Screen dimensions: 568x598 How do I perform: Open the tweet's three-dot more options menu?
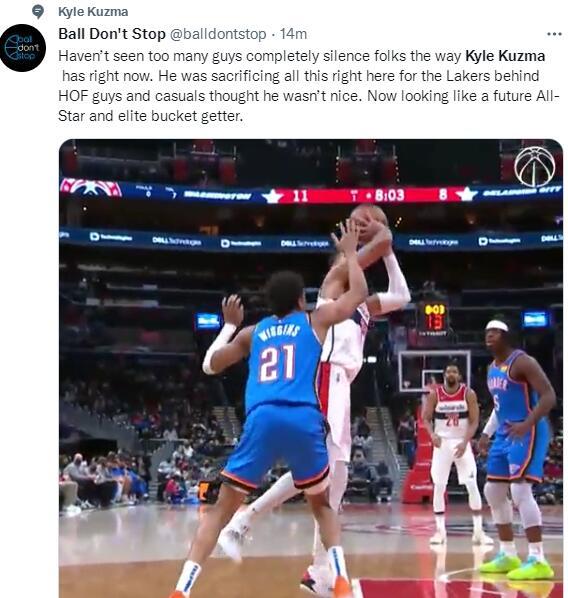pyautogui.click(x=554, y=34)
